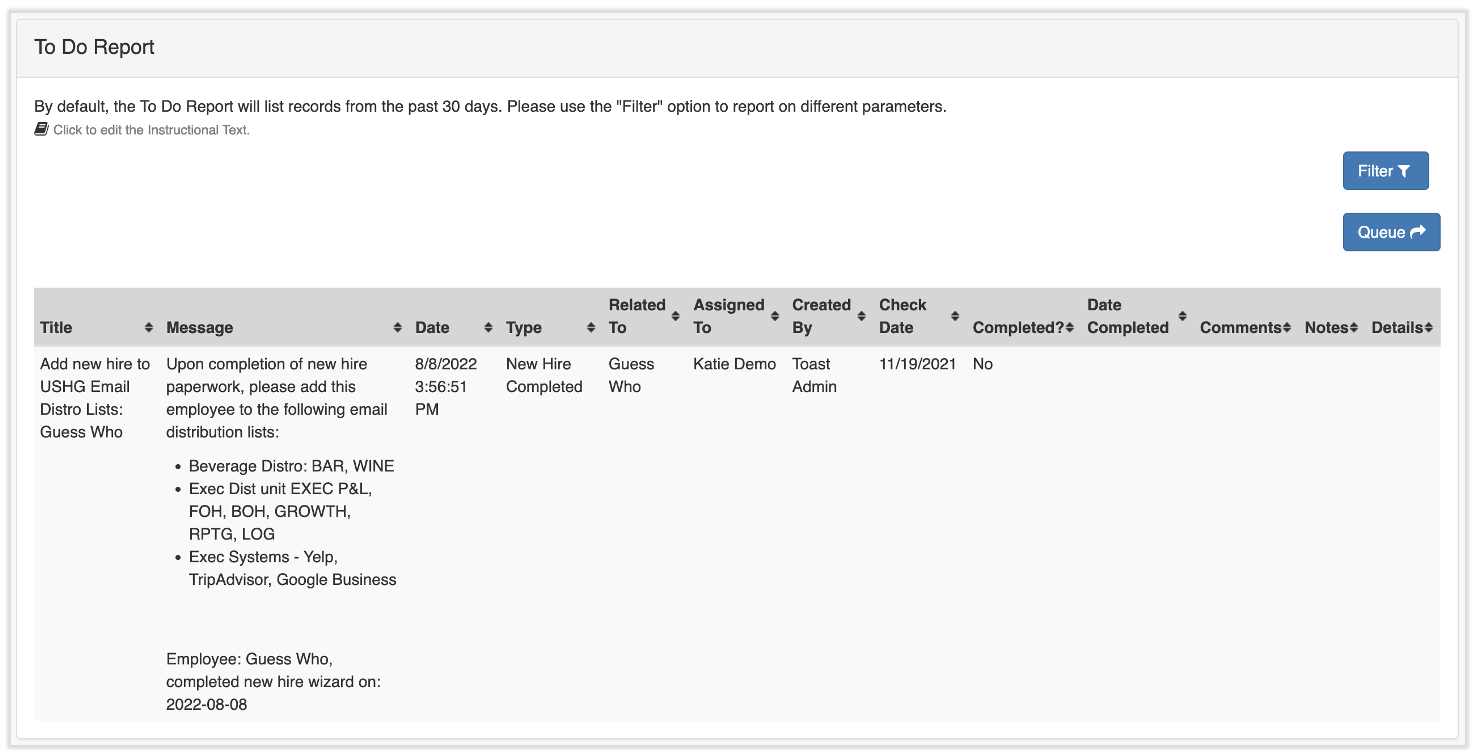Sort by Date column sort arrows
This screenshot has height=754, width=1476.
coord(488,328)
